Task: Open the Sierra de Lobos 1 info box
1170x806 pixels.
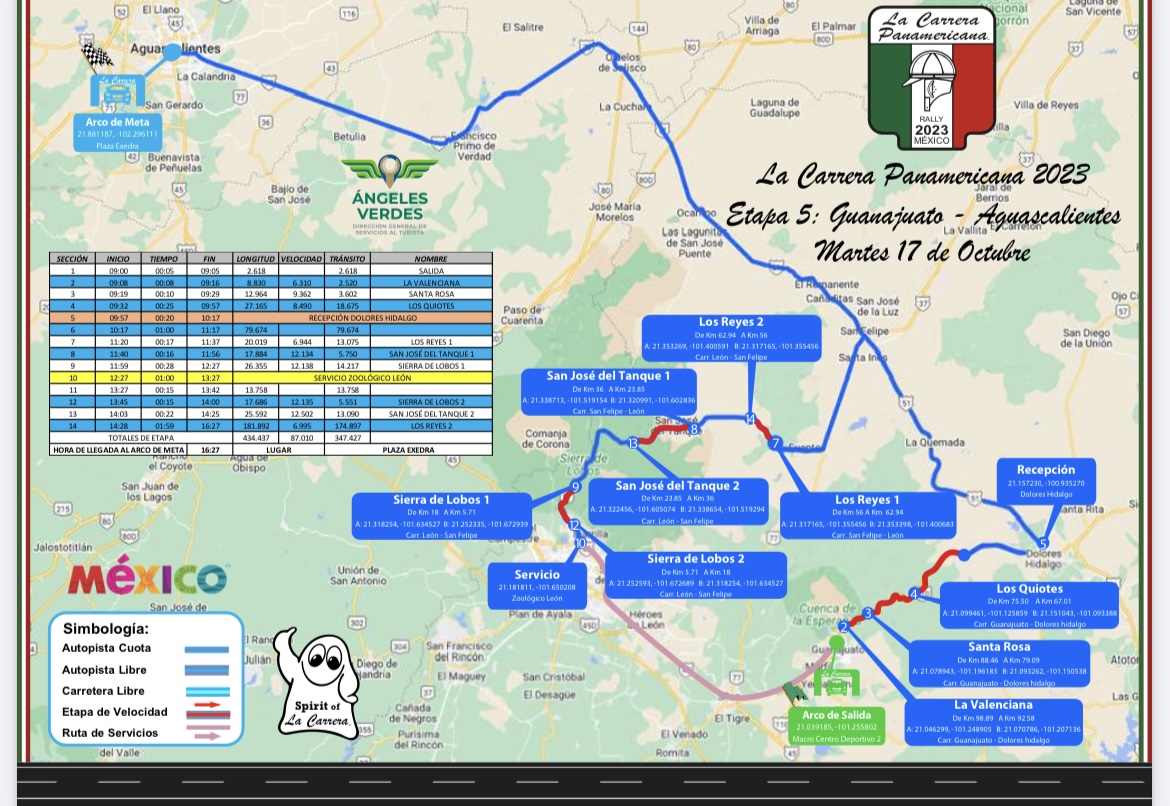Action: [x=442, y=516]
